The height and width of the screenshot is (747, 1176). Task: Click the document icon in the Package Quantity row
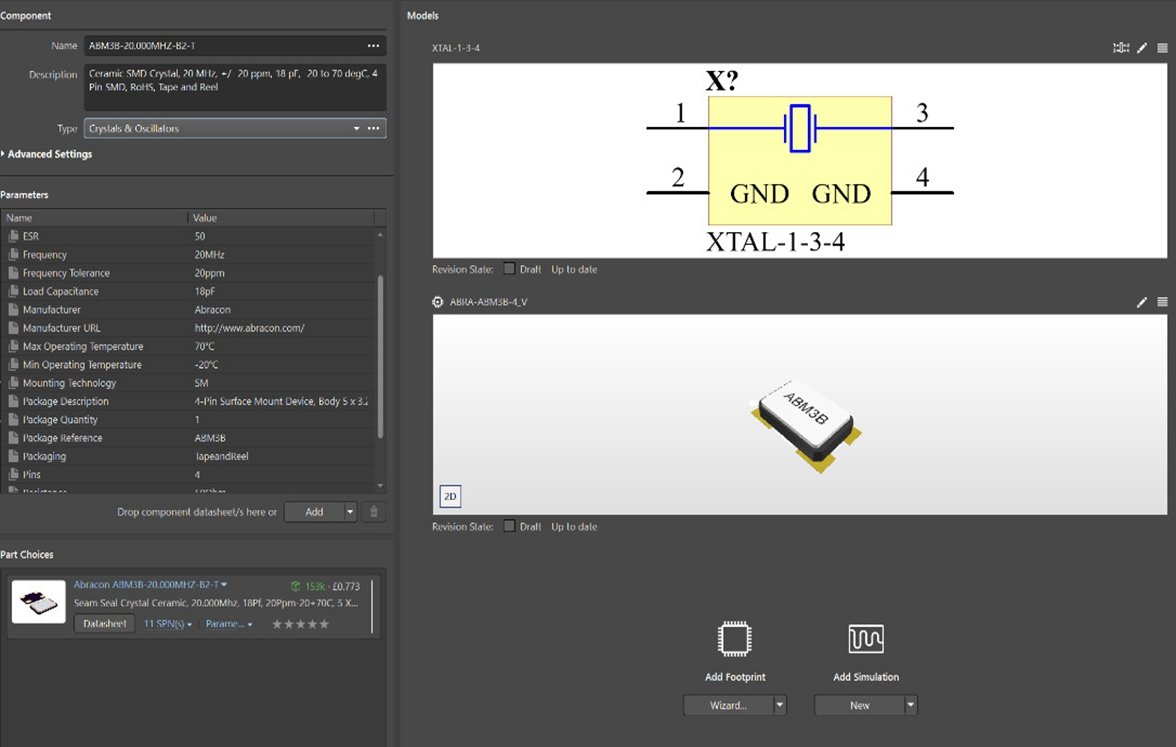coord(13,420)
